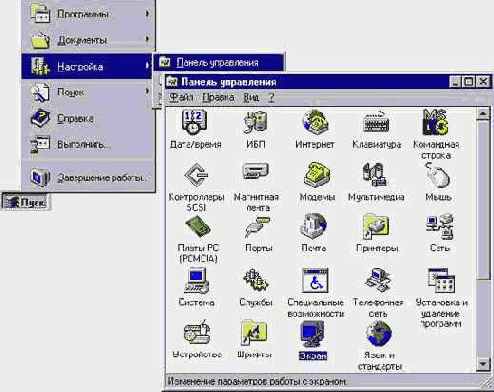This screenshot has width=494, height=392.
Task: Click the scrollbar up arrow in Control Panel
Action: click(x=483, y=114)
